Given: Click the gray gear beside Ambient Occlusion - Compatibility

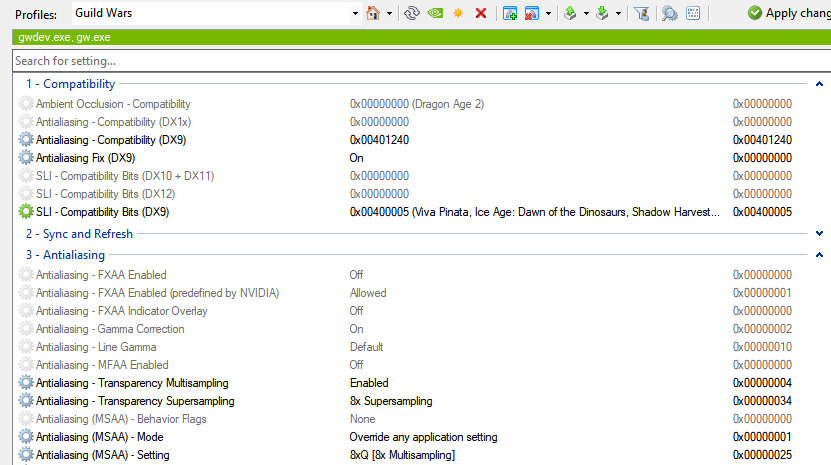Looking at the screenshot, I should point(25,104).
